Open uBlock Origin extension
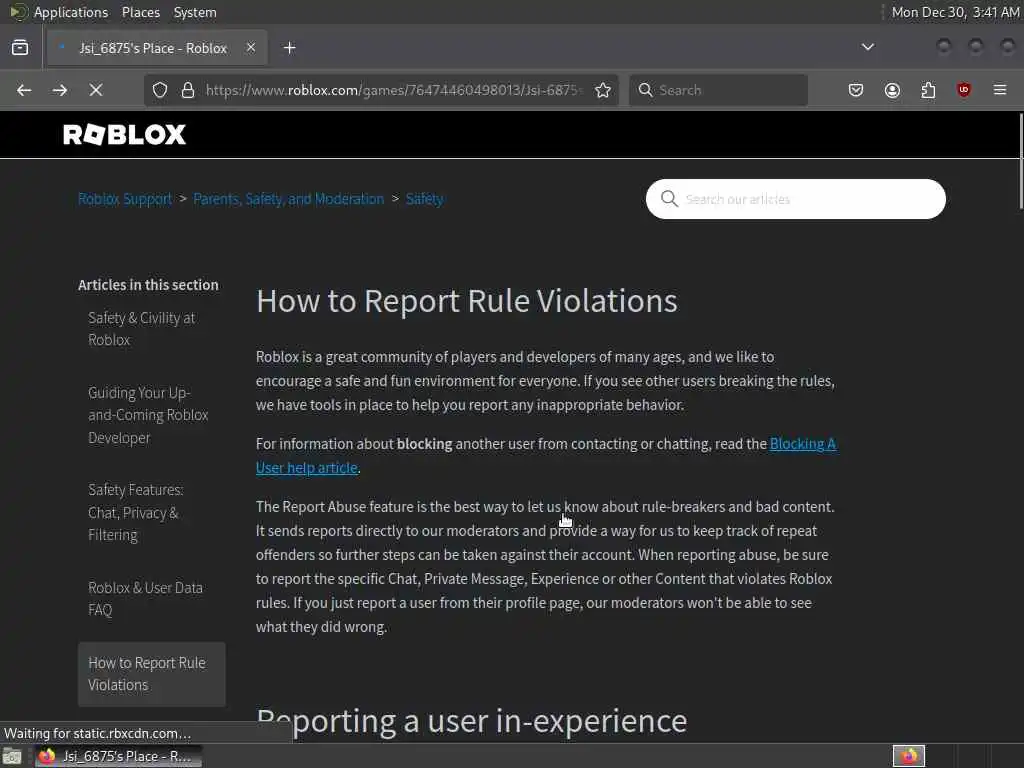The height and width of the screenshot is (768, 1024). tap(964, 90)
